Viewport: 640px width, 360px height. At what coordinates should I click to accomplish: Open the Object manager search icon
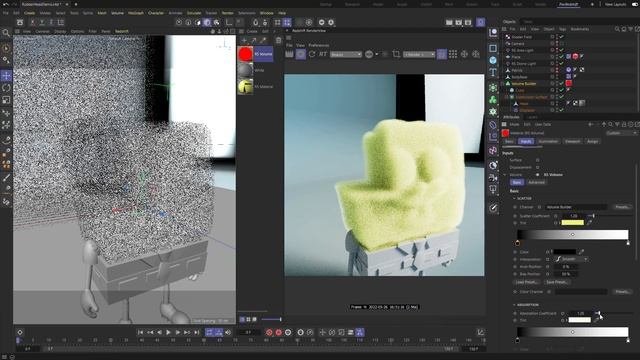pyautogui.click(x=617, y=29)
